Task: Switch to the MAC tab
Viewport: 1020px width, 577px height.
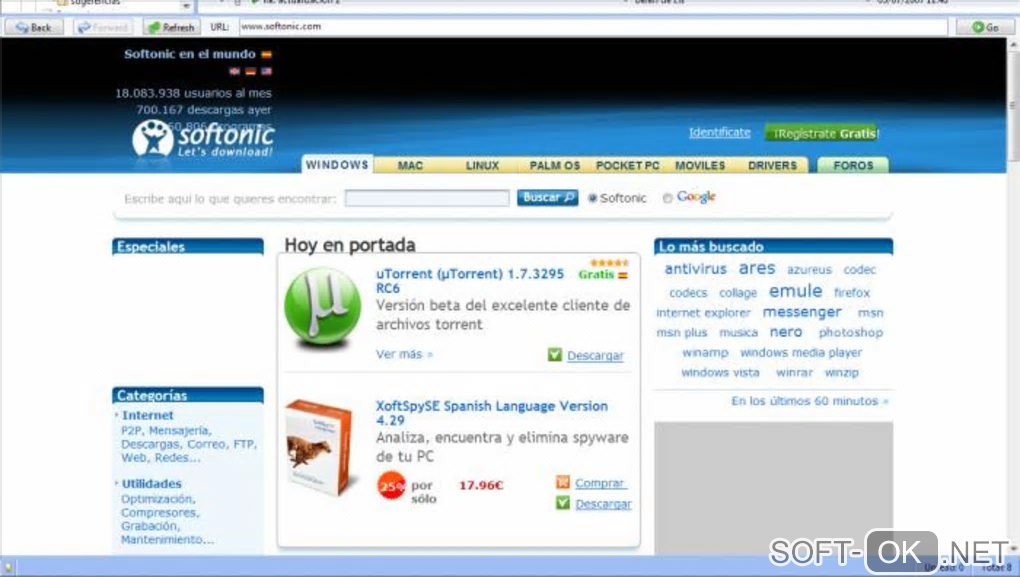Action: [410, 165]
